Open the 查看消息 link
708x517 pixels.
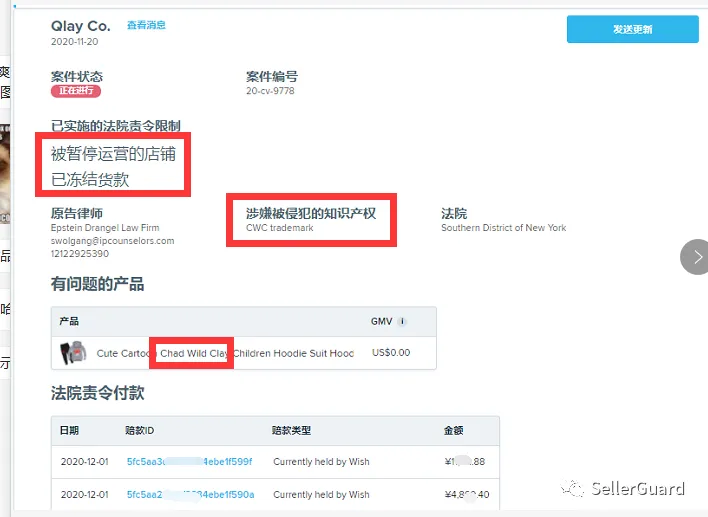[x=146, y=25]
